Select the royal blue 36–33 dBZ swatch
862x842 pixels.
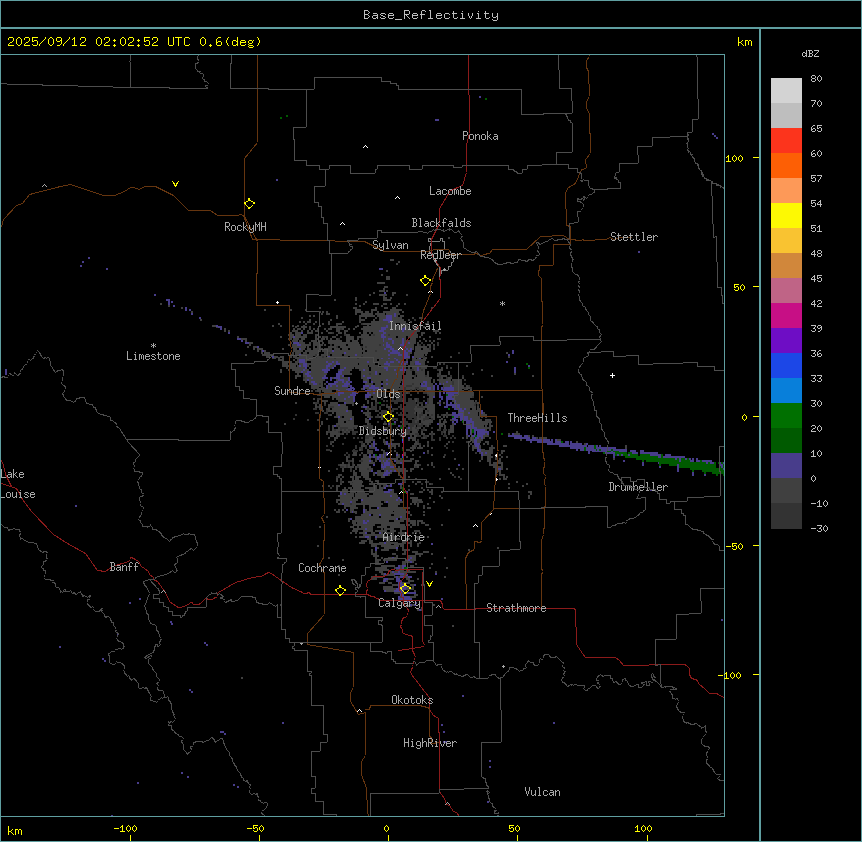786,365
